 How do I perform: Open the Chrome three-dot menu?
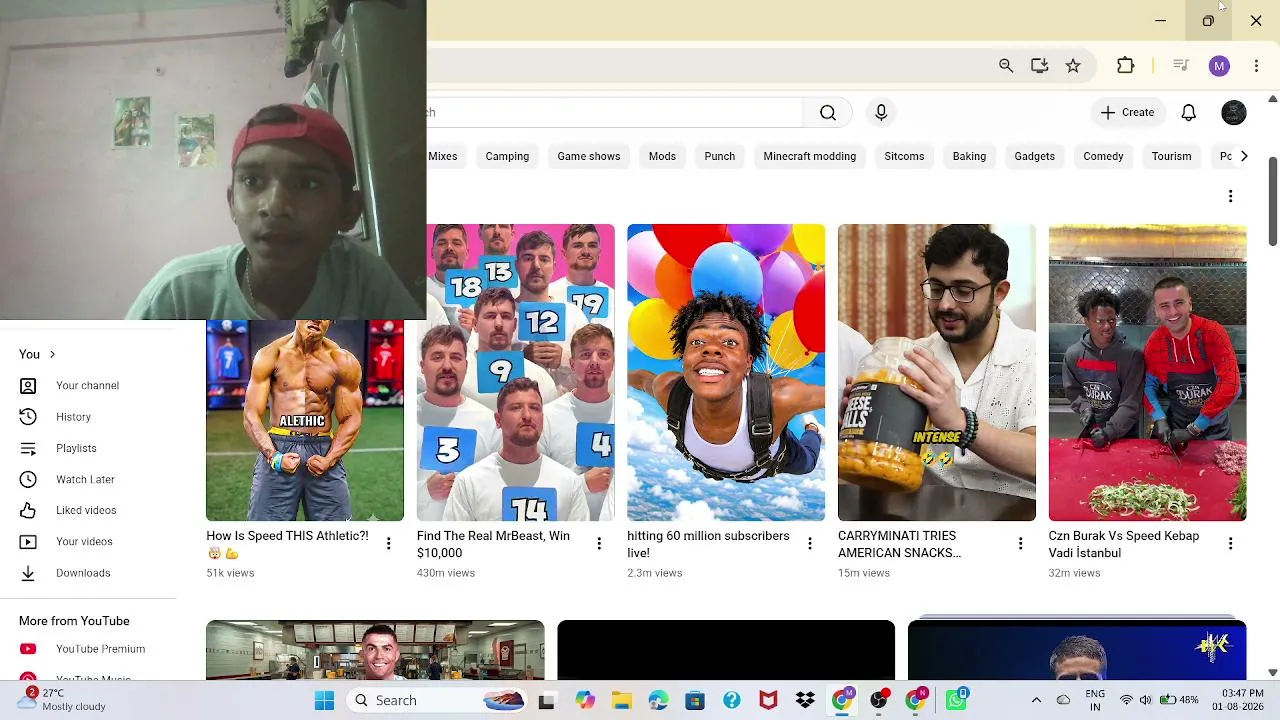(x=1256, y=66)
